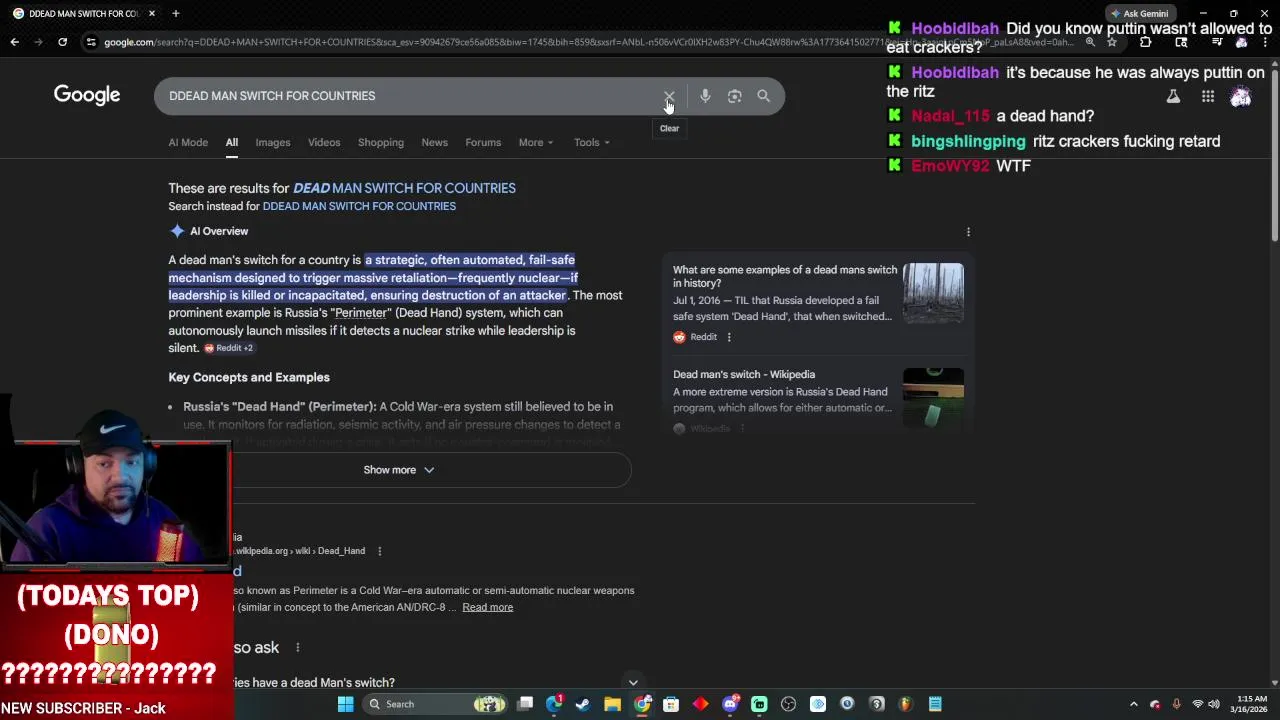Click Ask Gemini button in Chrome
1280x720 pixels.
tap(1139, 13)
